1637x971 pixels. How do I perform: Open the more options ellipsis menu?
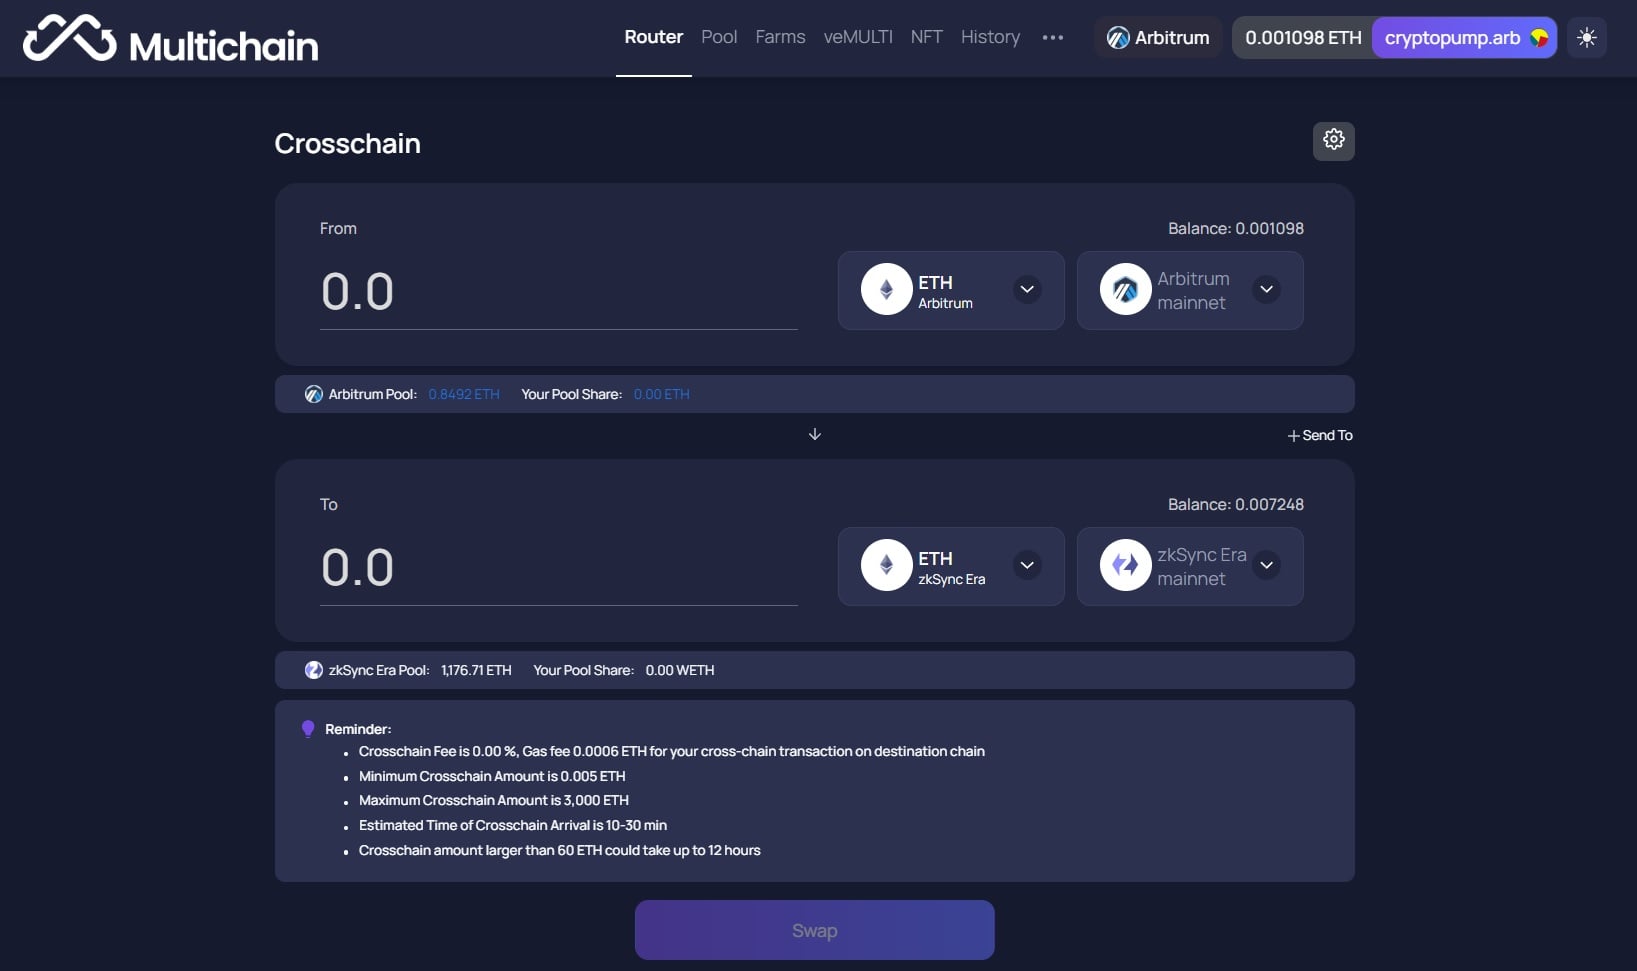pos(1052,38)
